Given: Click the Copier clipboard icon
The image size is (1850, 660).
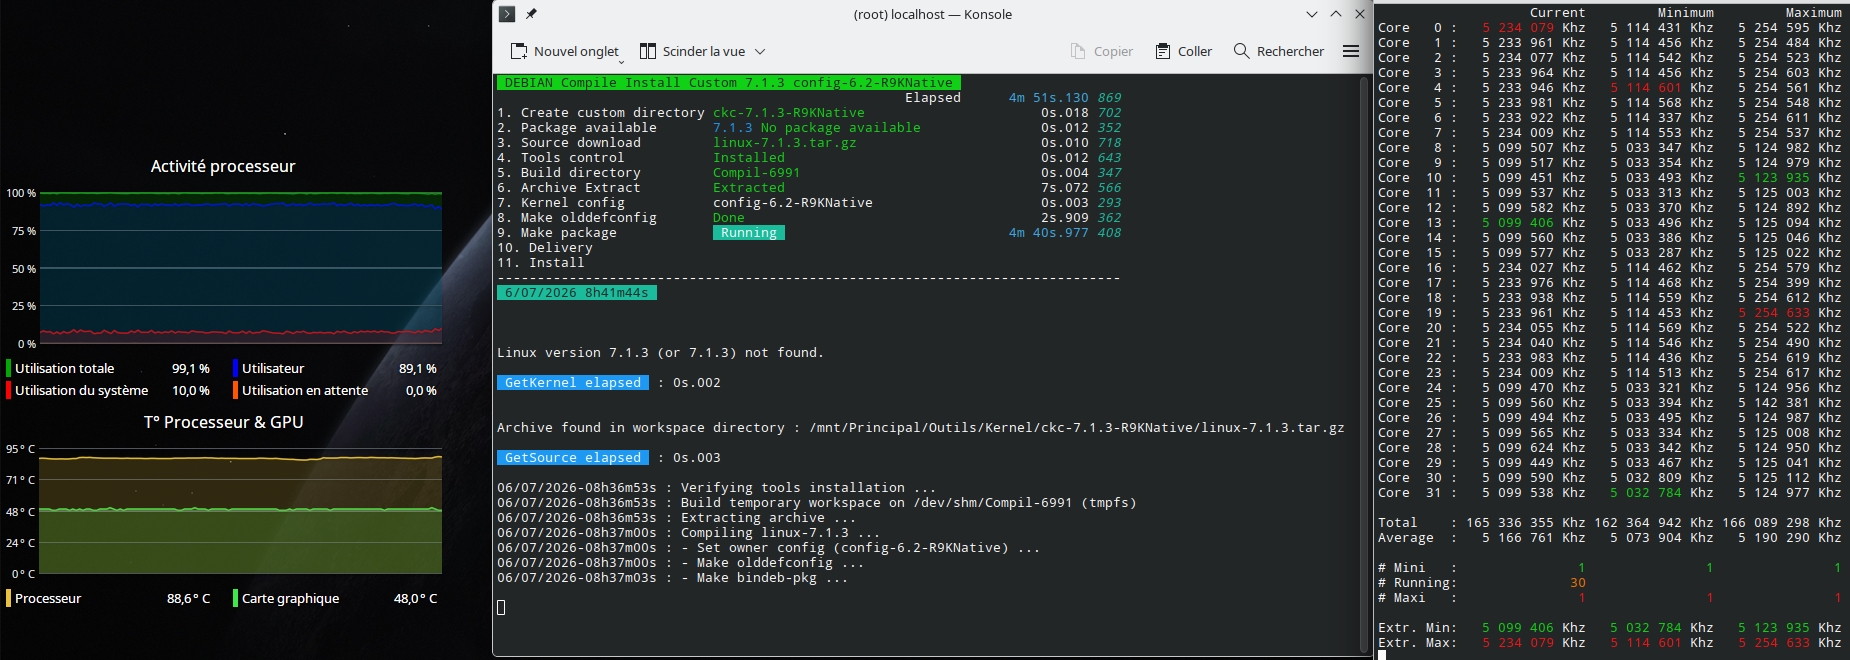Looking at the screenshot, I should pyautogui.click(x=1078, y=51).
